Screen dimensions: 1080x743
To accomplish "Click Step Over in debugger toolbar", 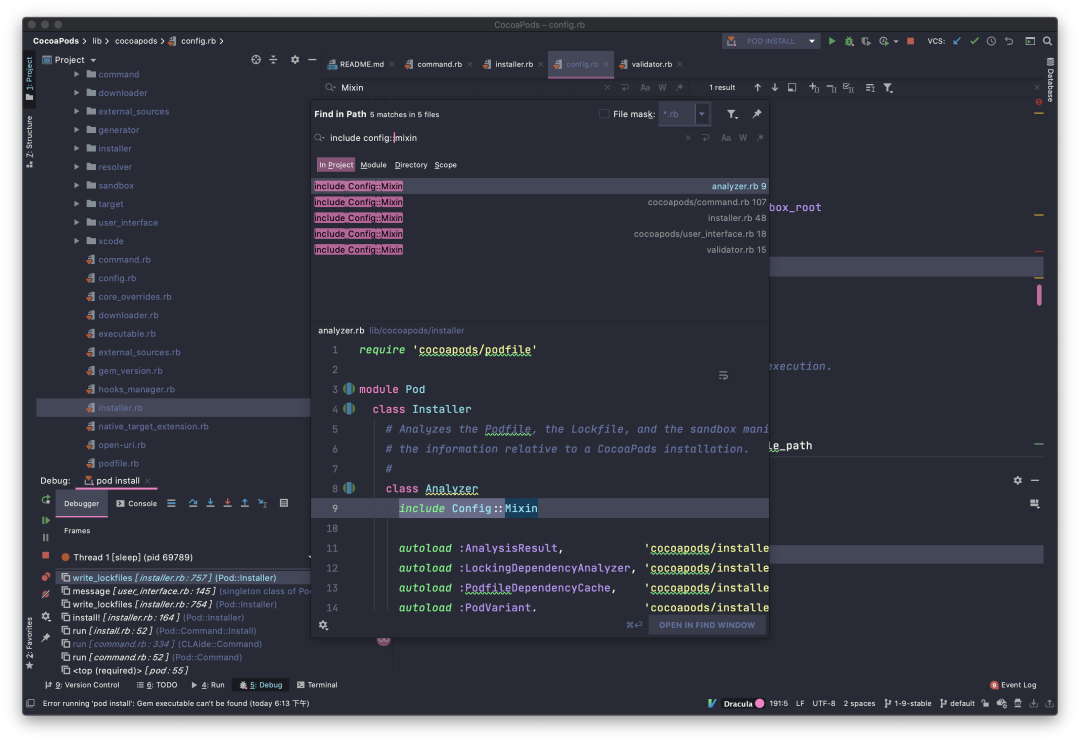I will point(193,503).
